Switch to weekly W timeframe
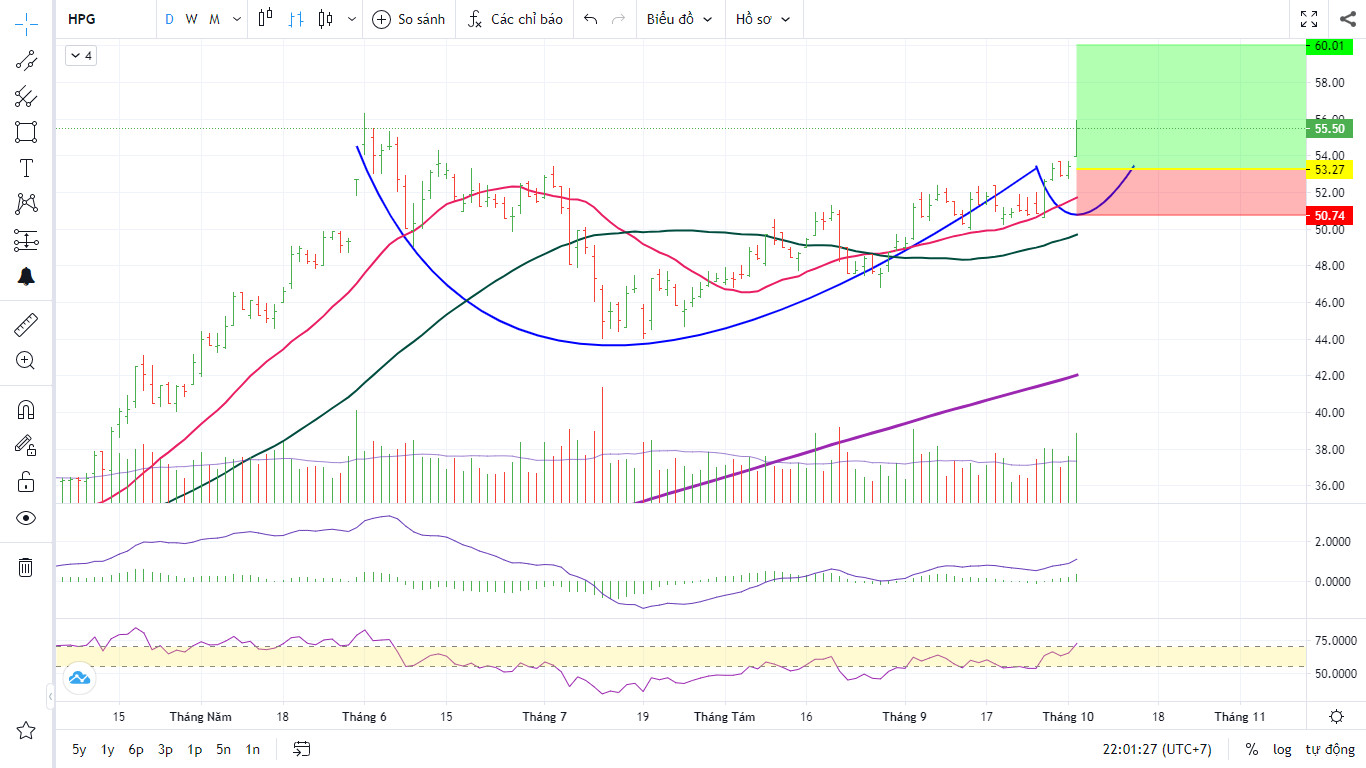 pos(191,19)
